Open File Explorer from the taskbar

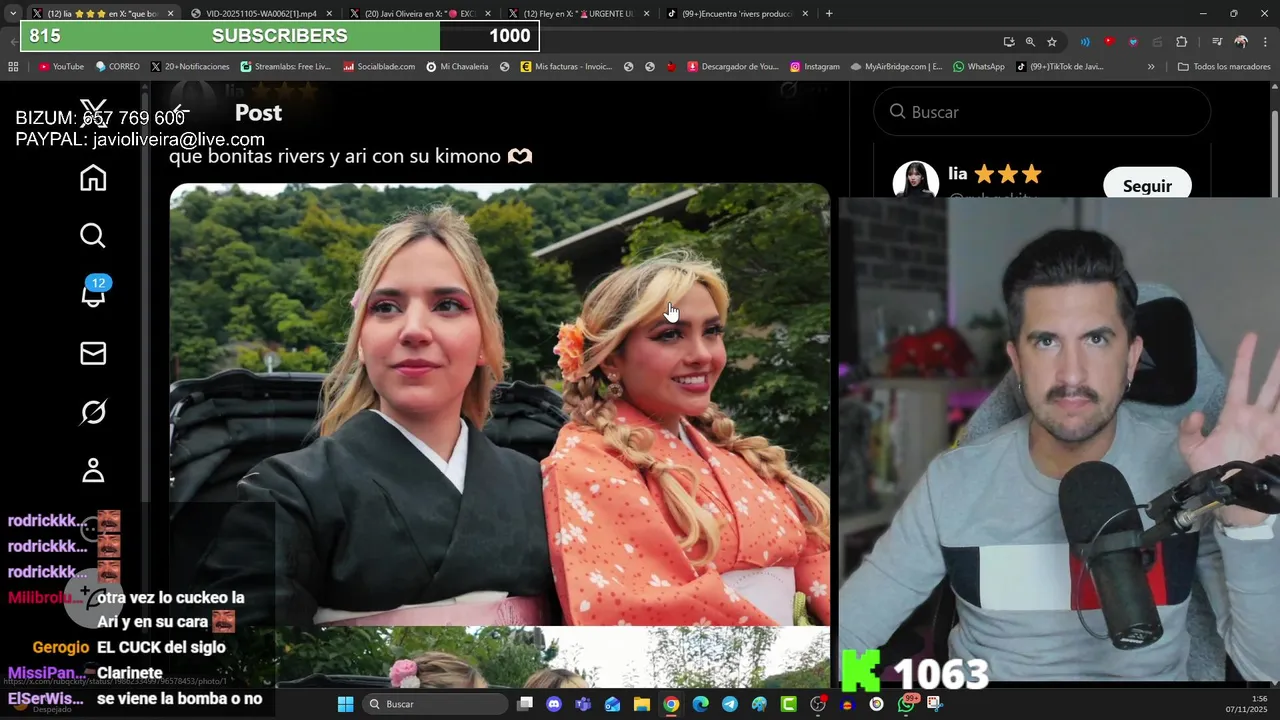point(641,704)
